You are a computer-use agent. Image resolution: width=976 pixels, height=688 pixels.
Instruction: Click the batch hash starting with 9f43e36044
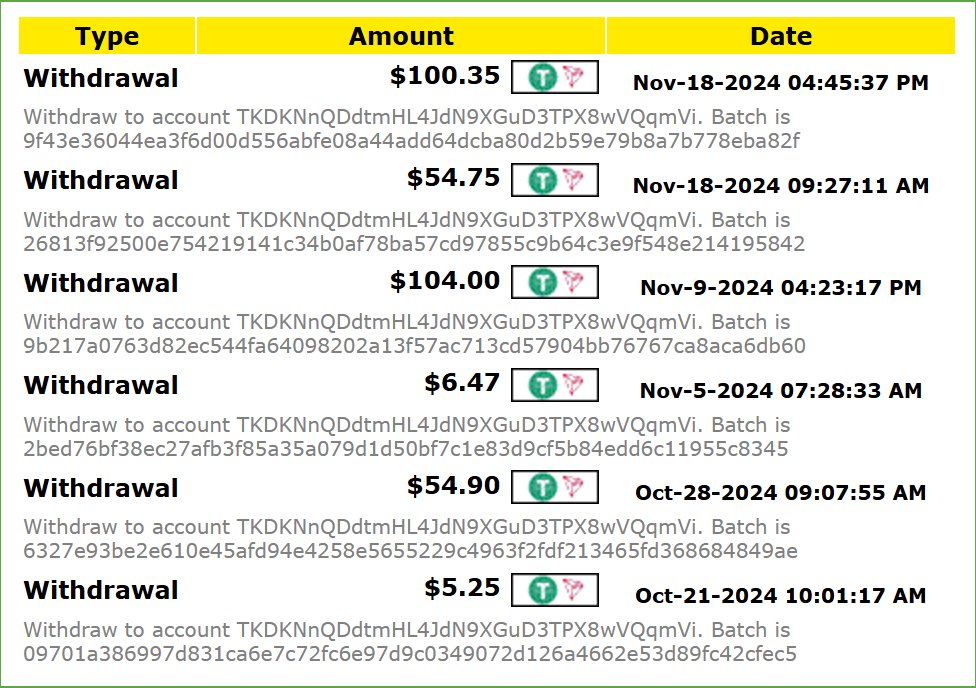[x=411, y=141]
